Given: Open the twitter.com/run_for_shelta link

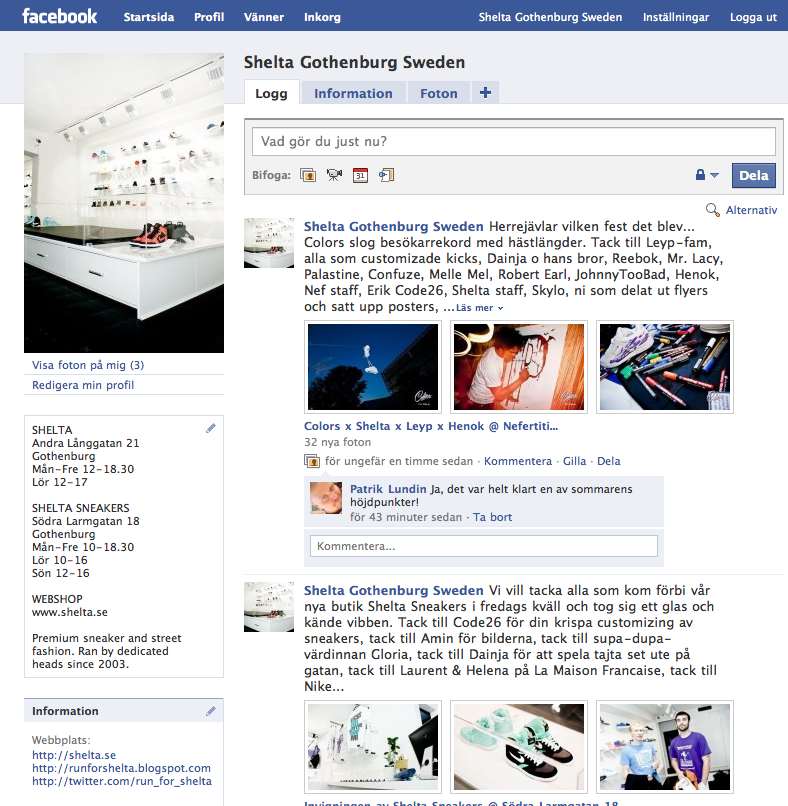Looking at the screenshot, I should (122, 781).
